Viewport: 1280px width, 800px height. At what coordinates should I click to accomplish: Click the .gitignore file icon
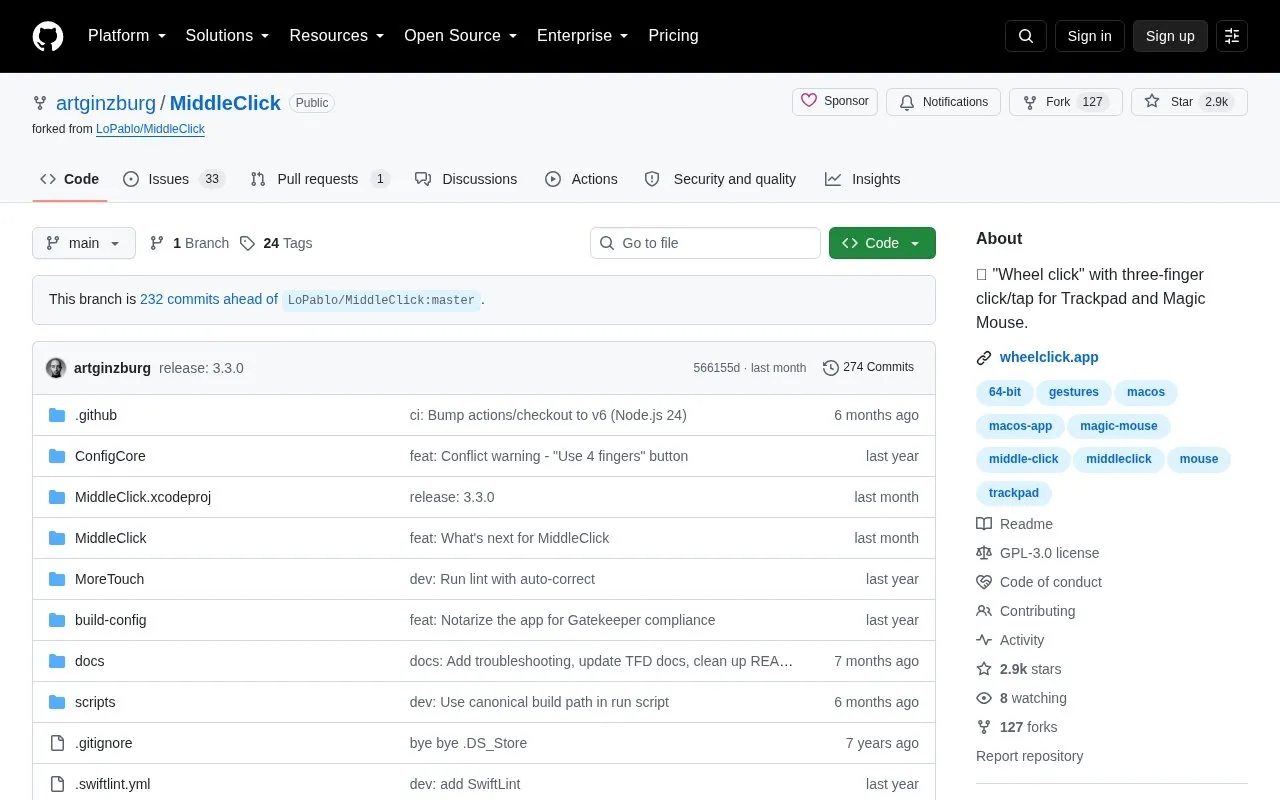pyautogui.click(x=57, y=743)
